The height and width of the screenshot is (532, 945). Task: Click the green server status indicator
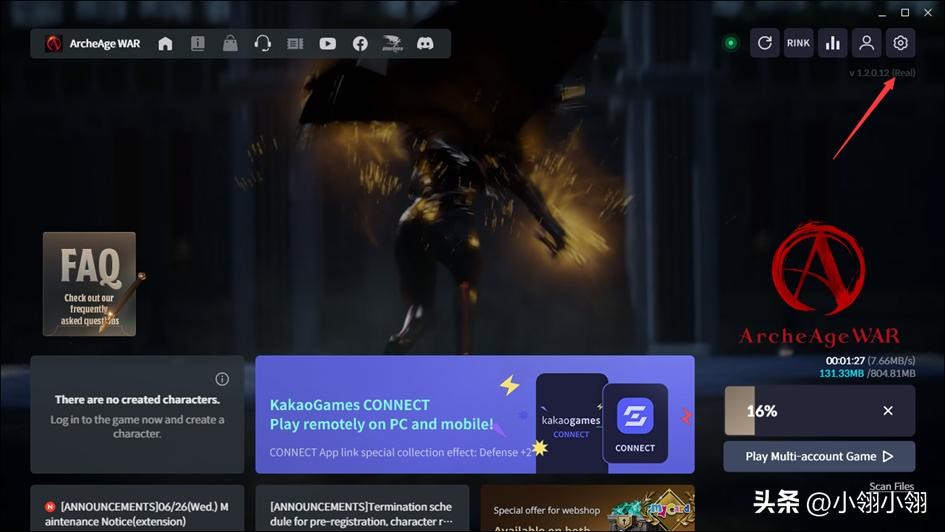click(731, 43)
